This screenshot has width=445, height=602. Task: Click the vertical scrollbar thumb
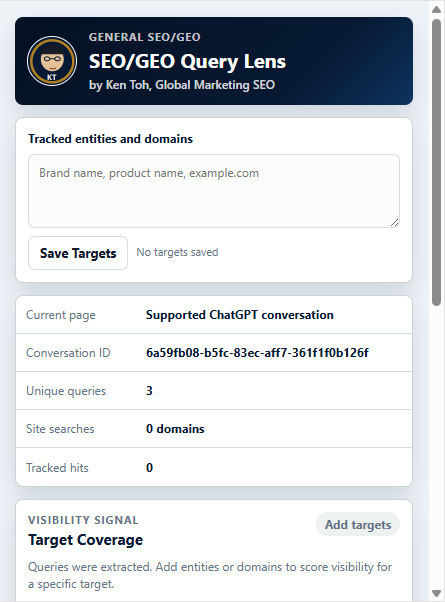click(x=436, y=162)
